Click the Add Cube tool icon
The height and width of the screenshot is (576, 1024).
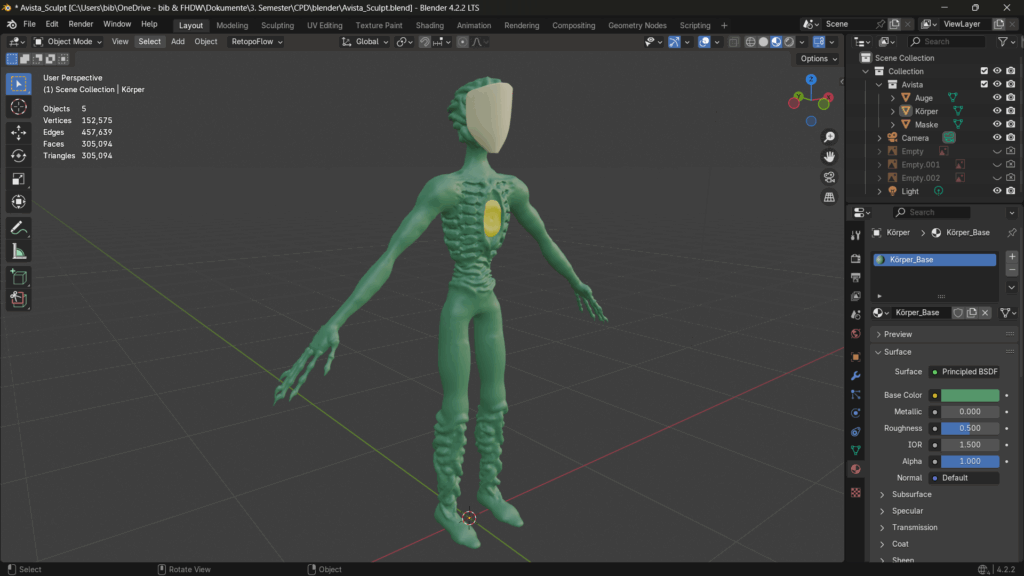[18, 276]
